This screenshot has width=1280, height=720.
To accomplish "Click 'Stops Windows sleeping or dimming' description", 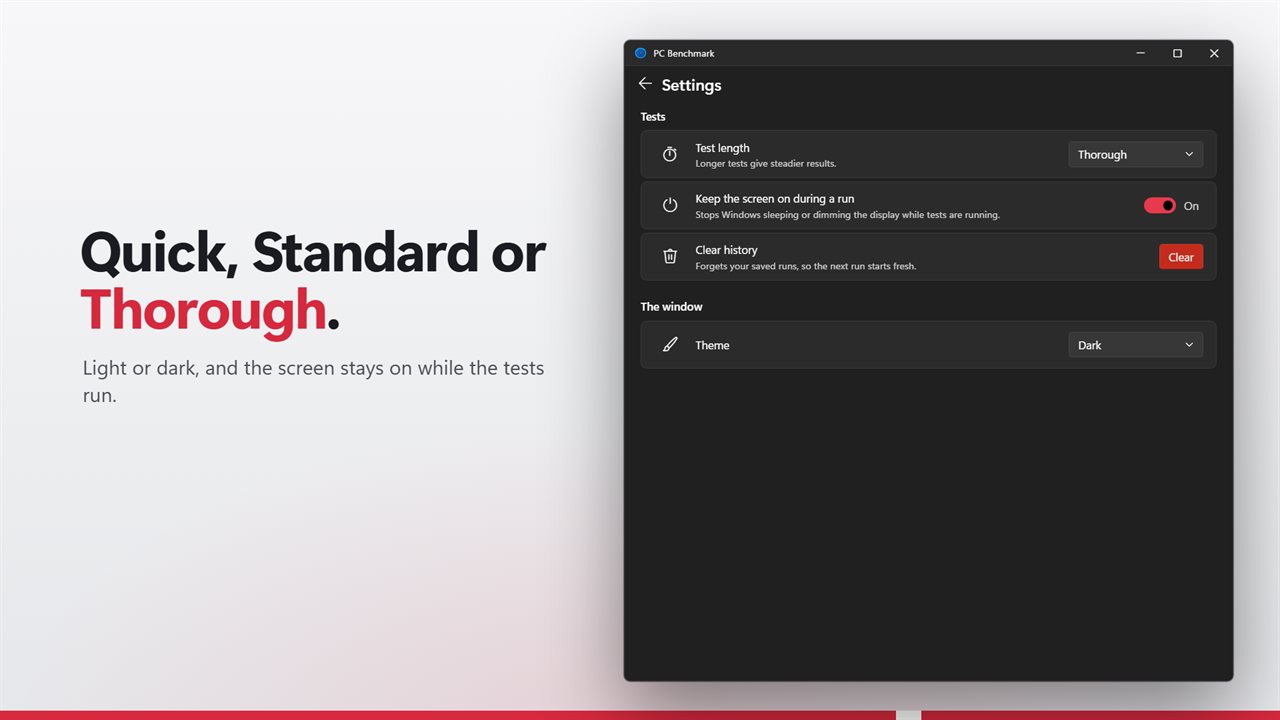I will 847,215.
